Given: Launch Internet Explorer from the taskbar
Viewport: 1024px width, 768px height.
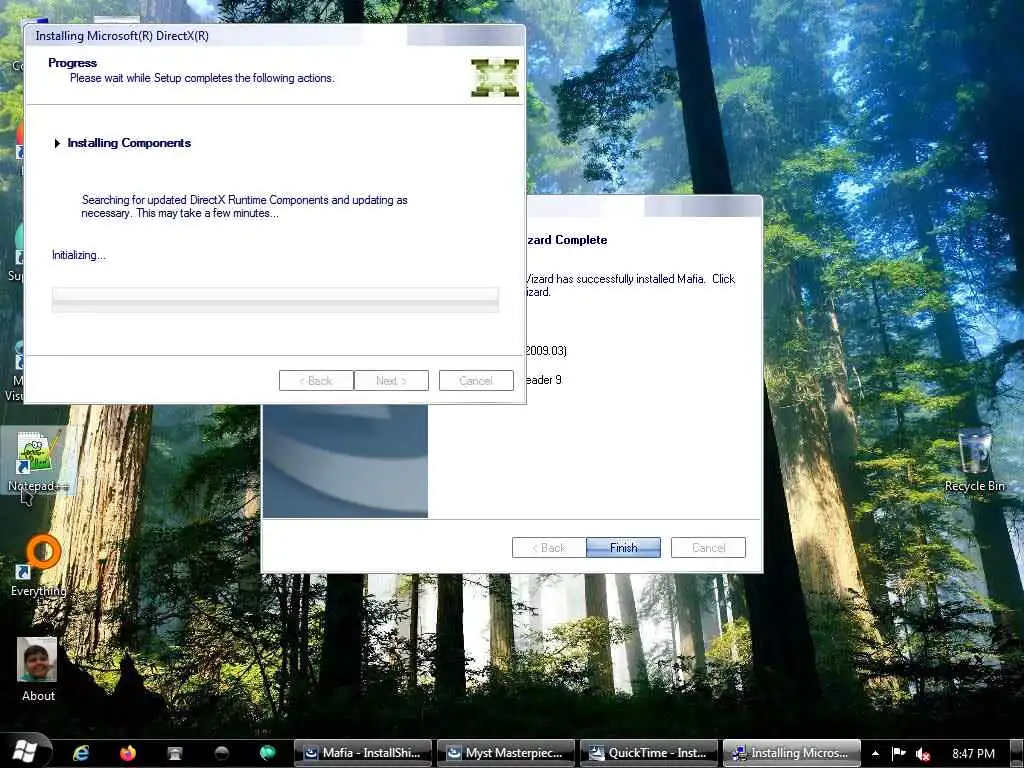Looking at the screenshot, I should 81,753.
